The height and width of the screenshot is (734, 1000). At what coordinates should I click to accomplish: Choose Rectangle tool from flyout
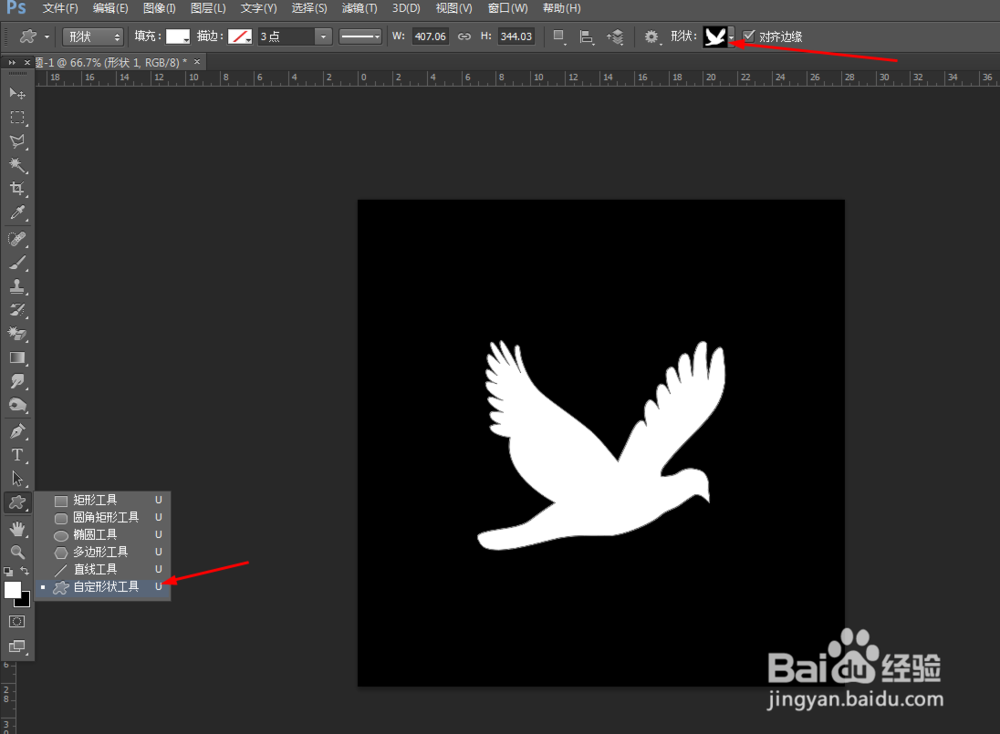[103, 500]
